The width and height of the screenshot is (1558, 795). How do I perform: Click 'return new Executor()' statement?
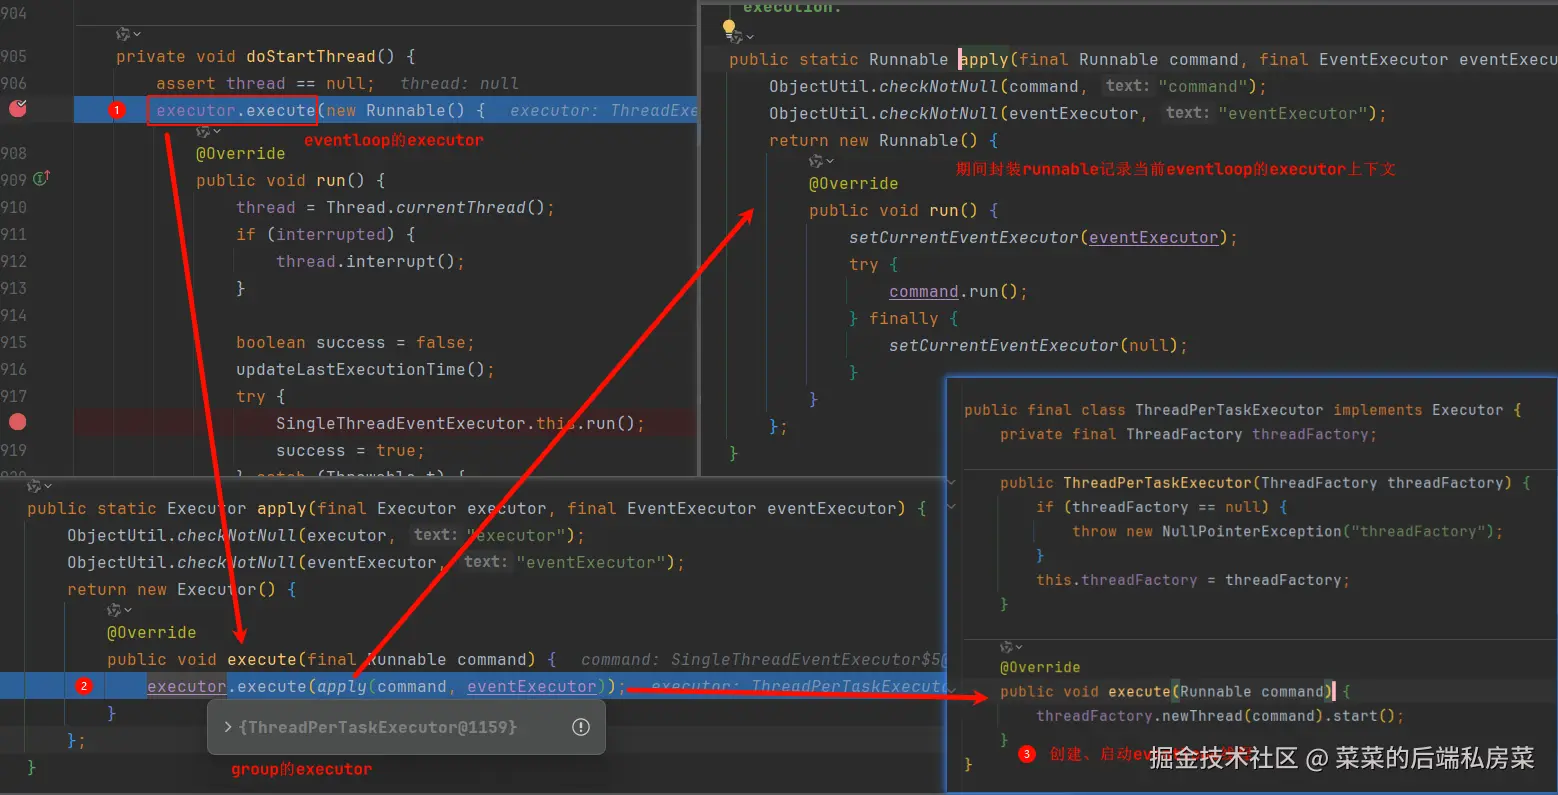172,589
